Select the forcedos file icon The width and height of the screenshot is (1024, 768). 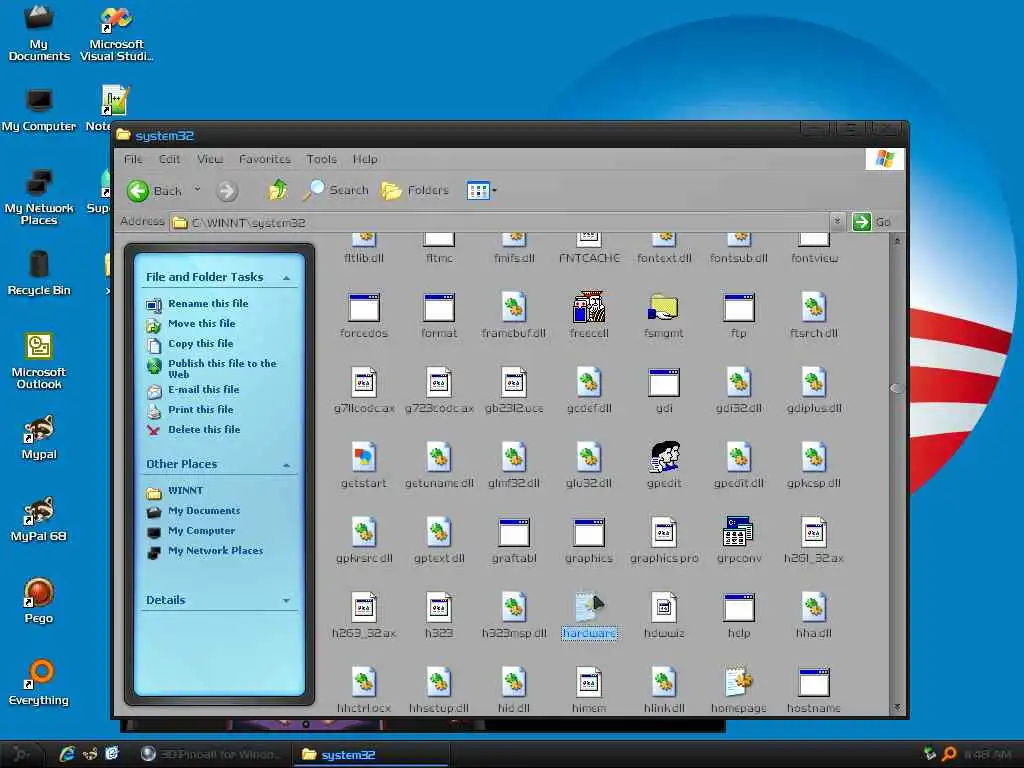point(364,308)
